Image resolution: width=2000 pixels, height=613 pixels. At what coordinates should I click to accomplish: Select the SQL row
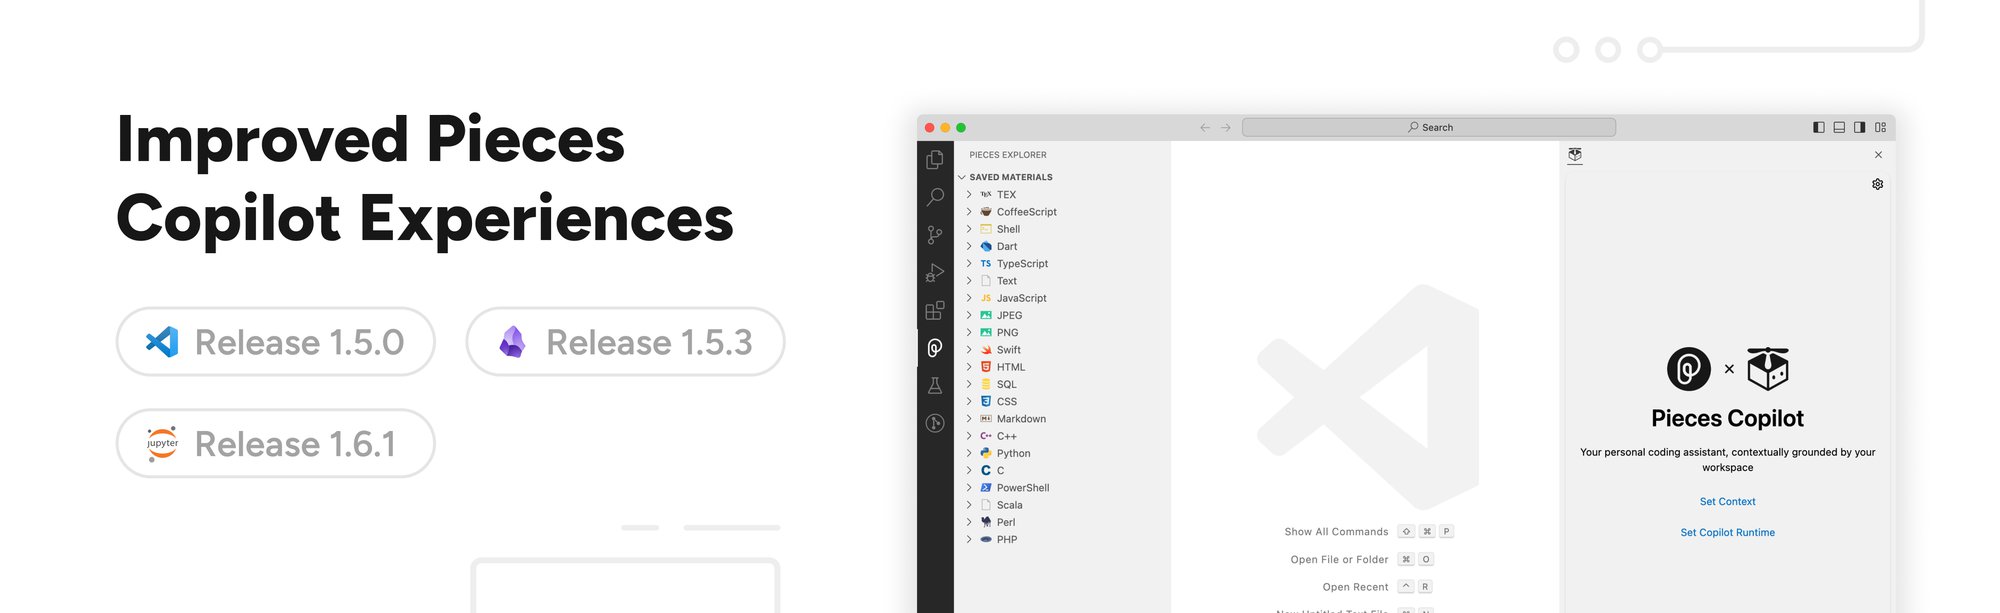pyautogui.click(x=1062, y=384)
